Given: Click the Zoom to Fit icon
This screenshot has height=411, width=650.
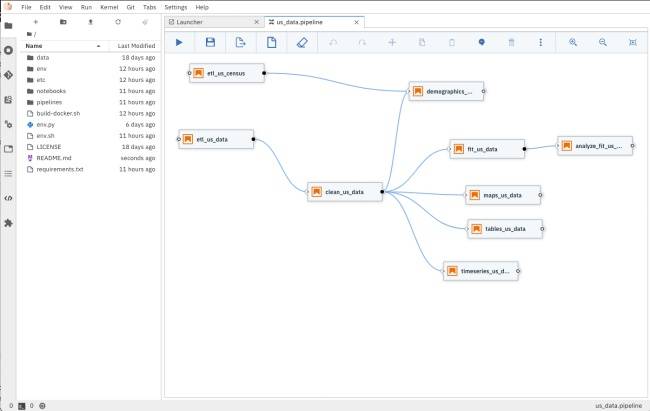Looking at the screenshot, I should pos(633,42).
